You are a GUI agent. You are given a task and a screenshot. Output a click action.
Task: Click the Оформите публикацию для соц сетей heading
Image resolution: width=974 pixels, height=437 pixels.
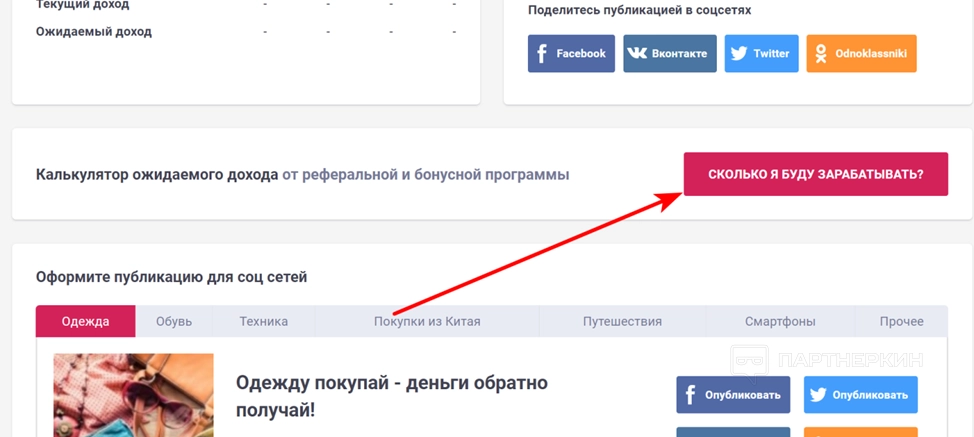point(171,277)
